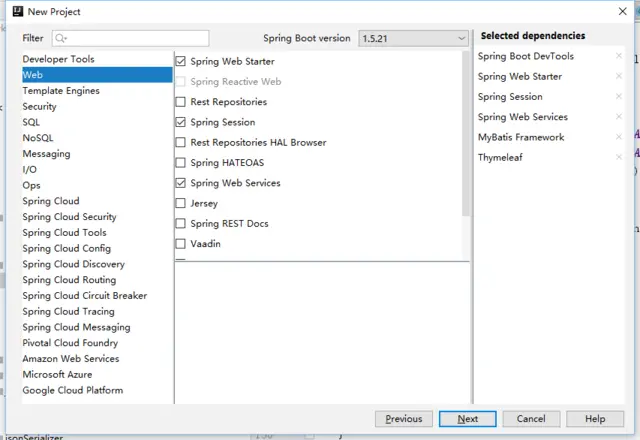Click the filter search magnifier icon
Image resolution: width=640 pixels, height=440 pixels.
pyautogui.click(x=61, y=38)
